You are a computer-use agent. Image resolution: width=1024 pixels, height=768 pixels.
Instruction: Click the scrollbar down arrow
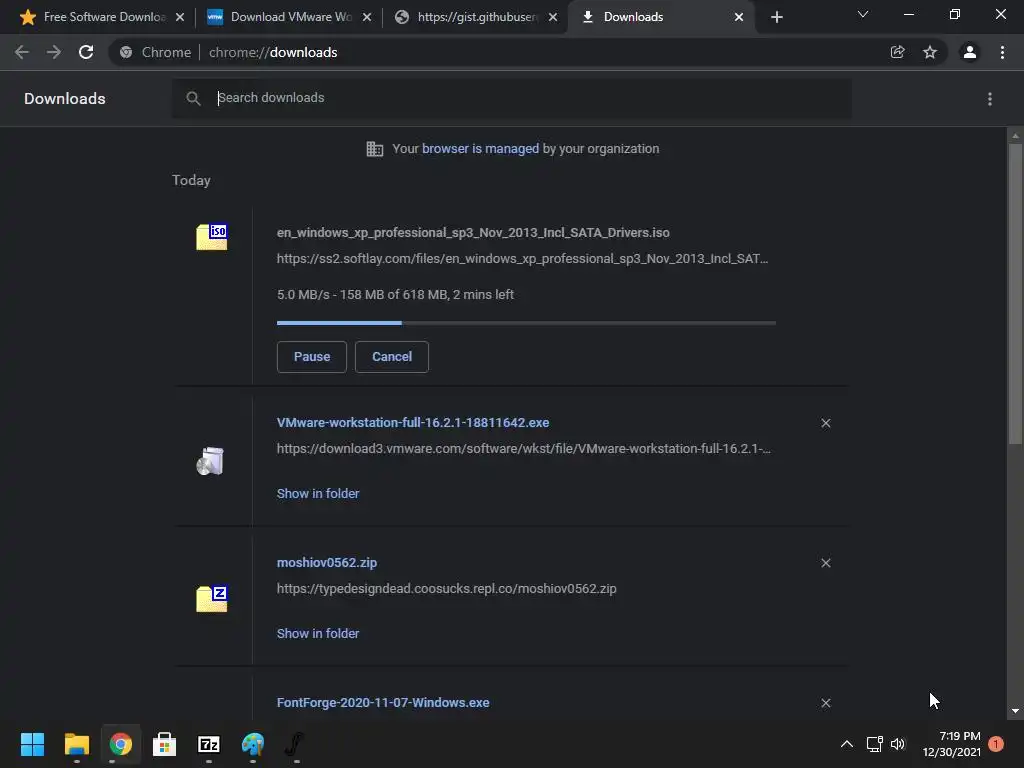1015,711
